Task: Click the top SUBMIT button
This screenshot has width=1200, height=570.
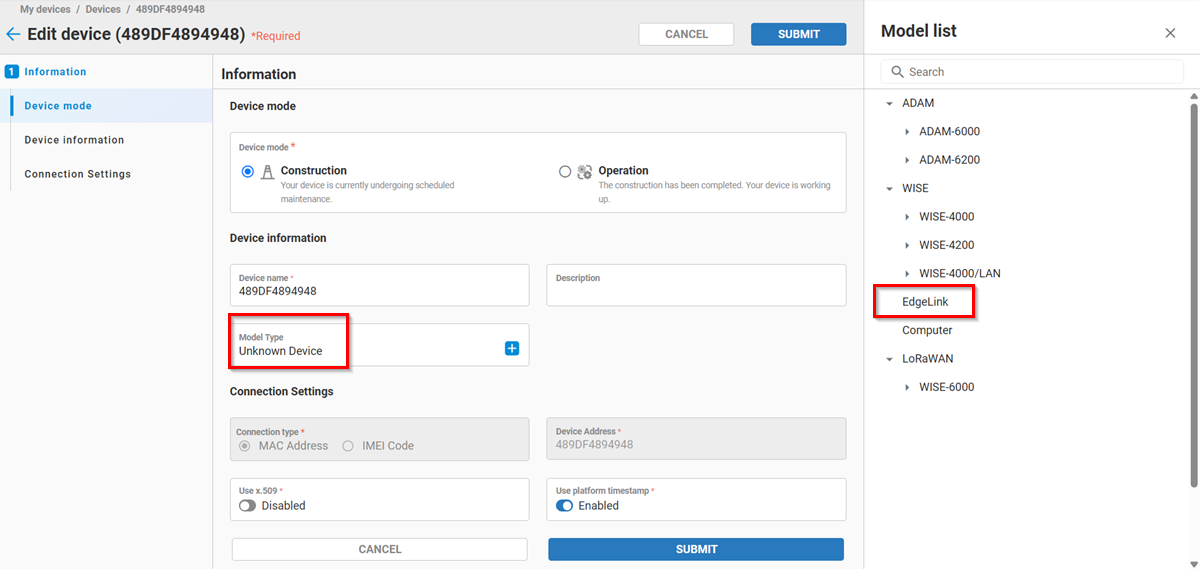Action: click(x=798, y=34)
